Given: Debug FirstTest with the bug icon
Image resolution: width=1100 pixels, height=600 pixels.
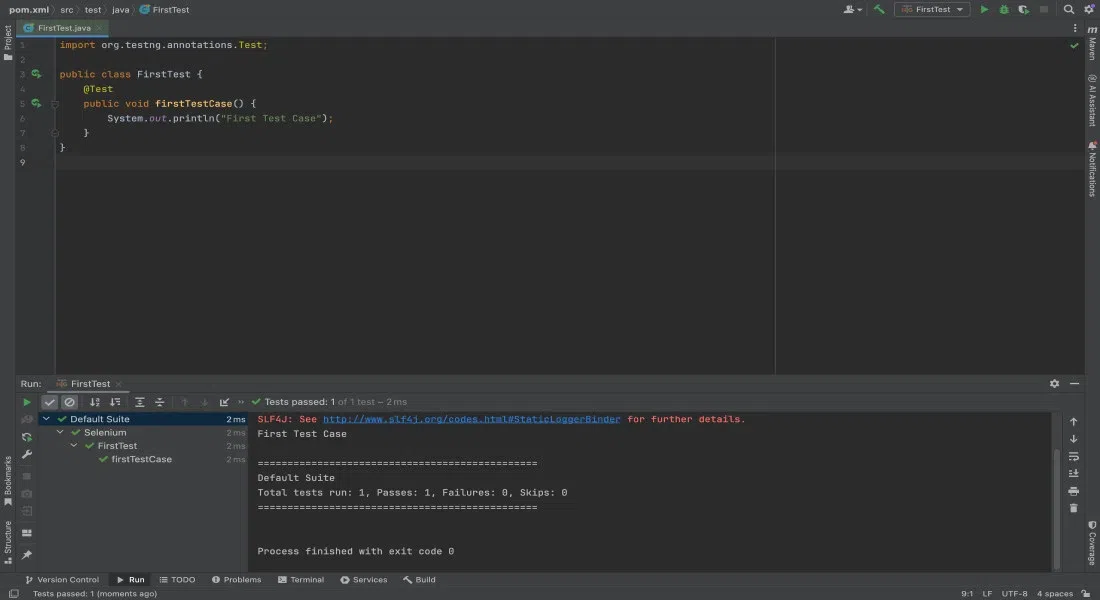Looking at the screenshot, I should 1004,9.
